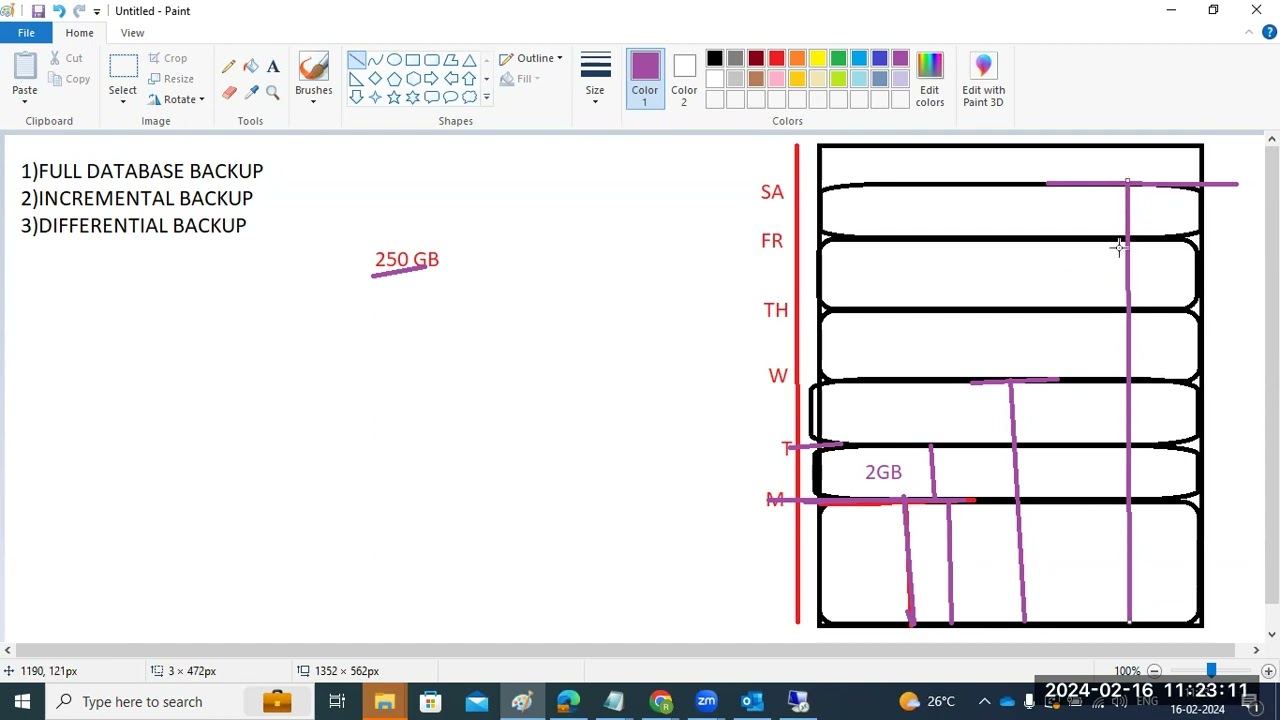Choose the green color swatch
This screenshot has width=1280, height=720.
point(839,59)
